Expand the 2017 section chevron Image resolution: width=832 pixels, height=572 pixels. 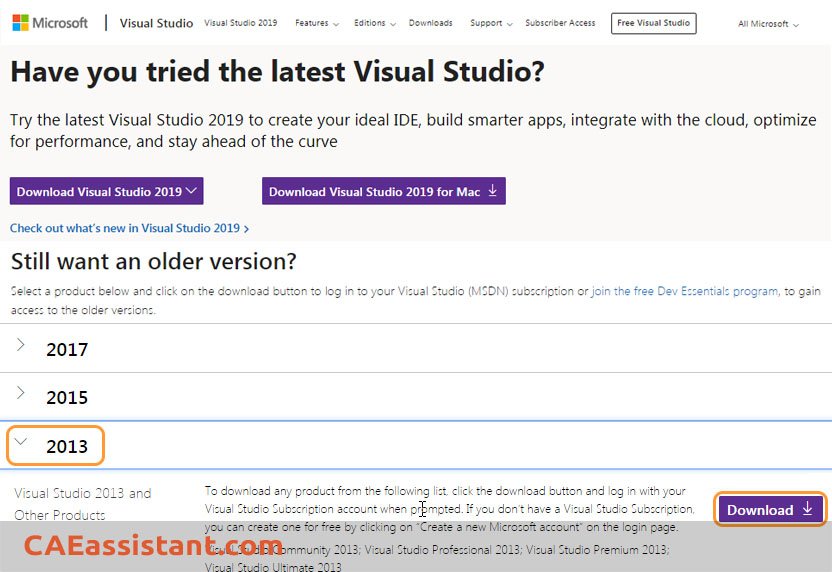coord(20,344)
